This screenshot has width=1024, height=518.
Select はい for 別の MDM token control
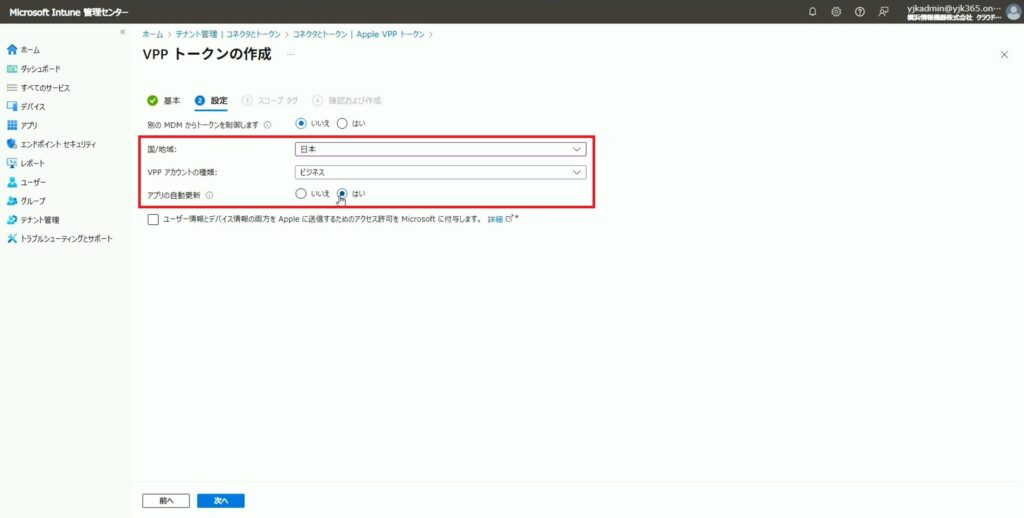pos(342,123)
